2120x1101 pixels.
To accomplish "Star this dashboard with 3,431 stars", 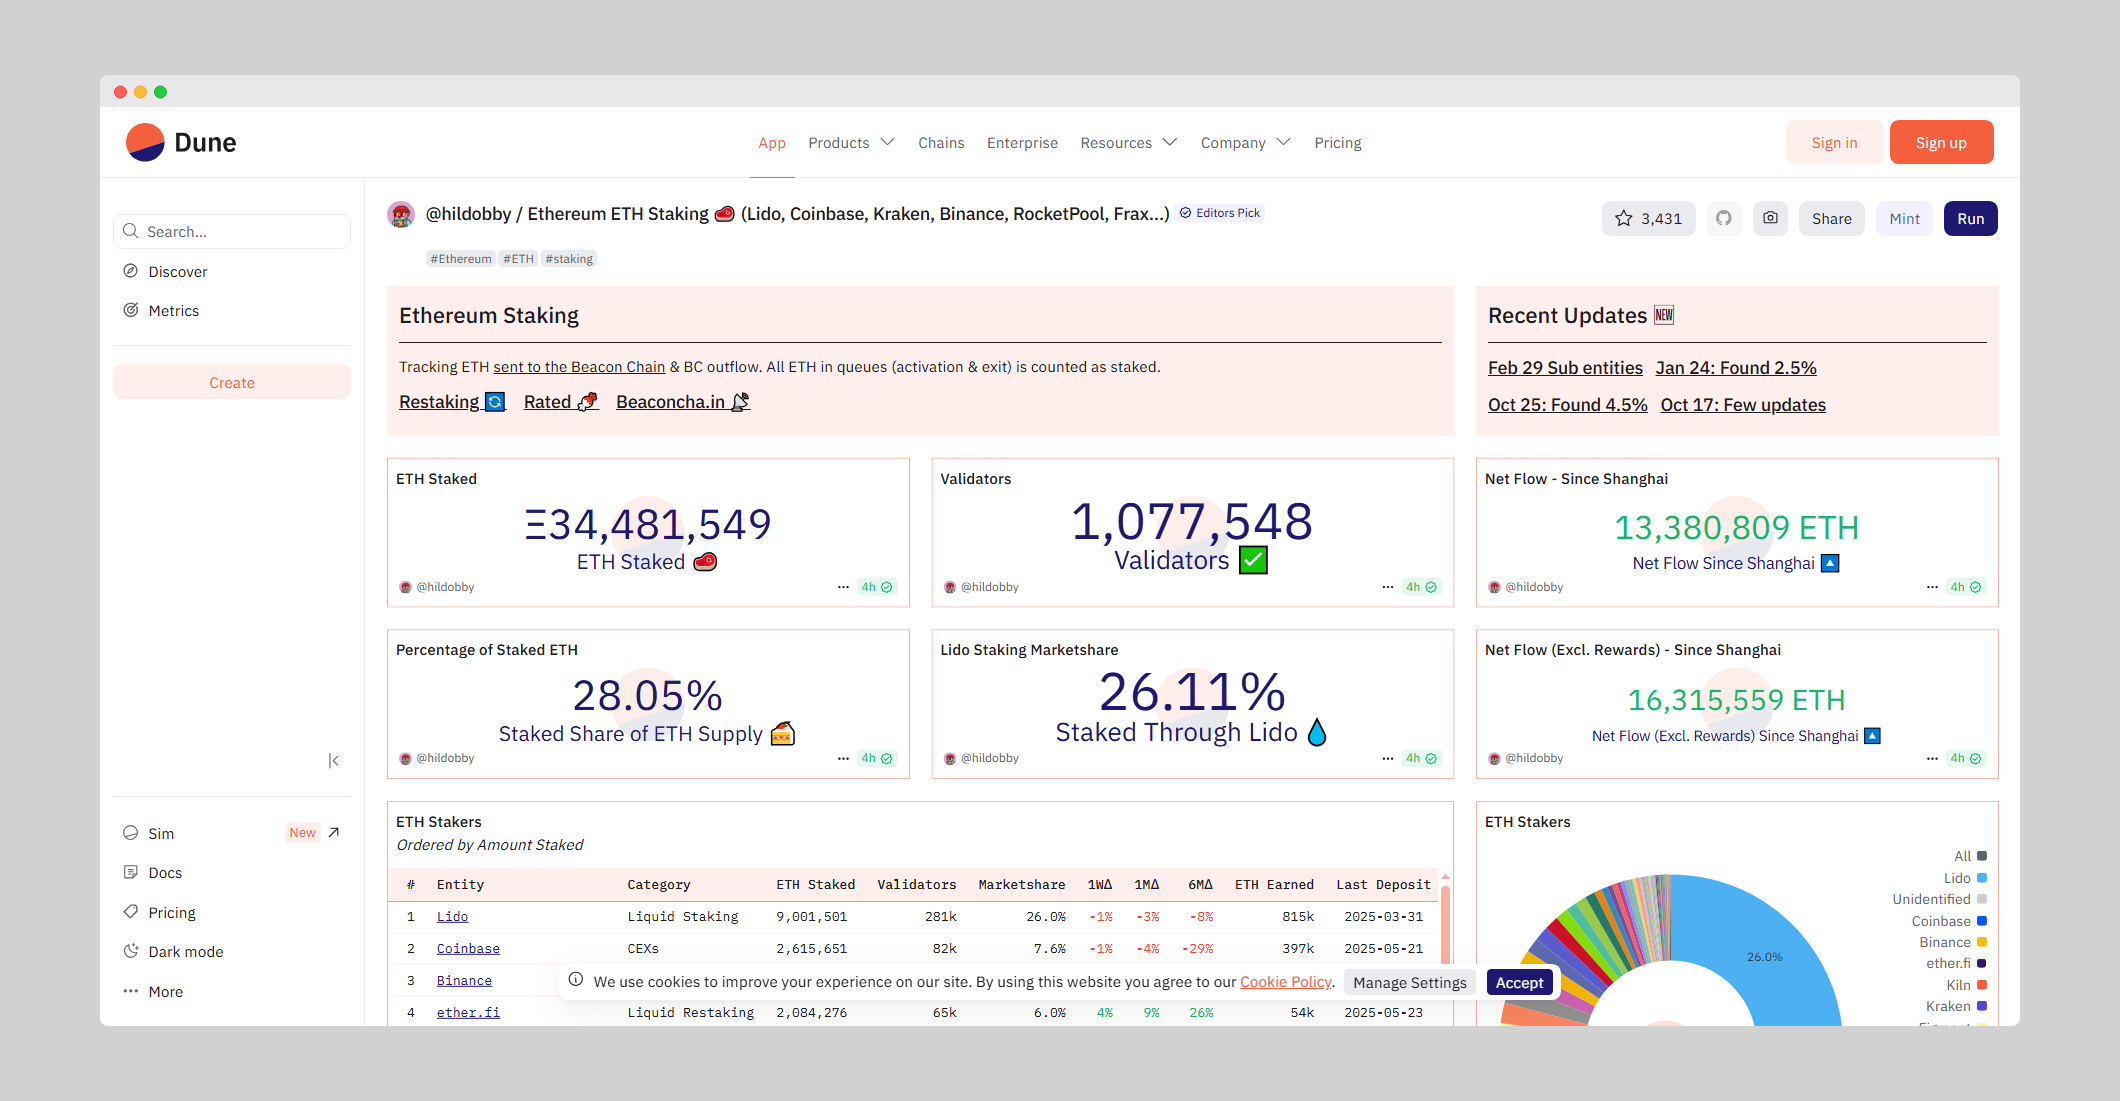I will pos(1648,218).
